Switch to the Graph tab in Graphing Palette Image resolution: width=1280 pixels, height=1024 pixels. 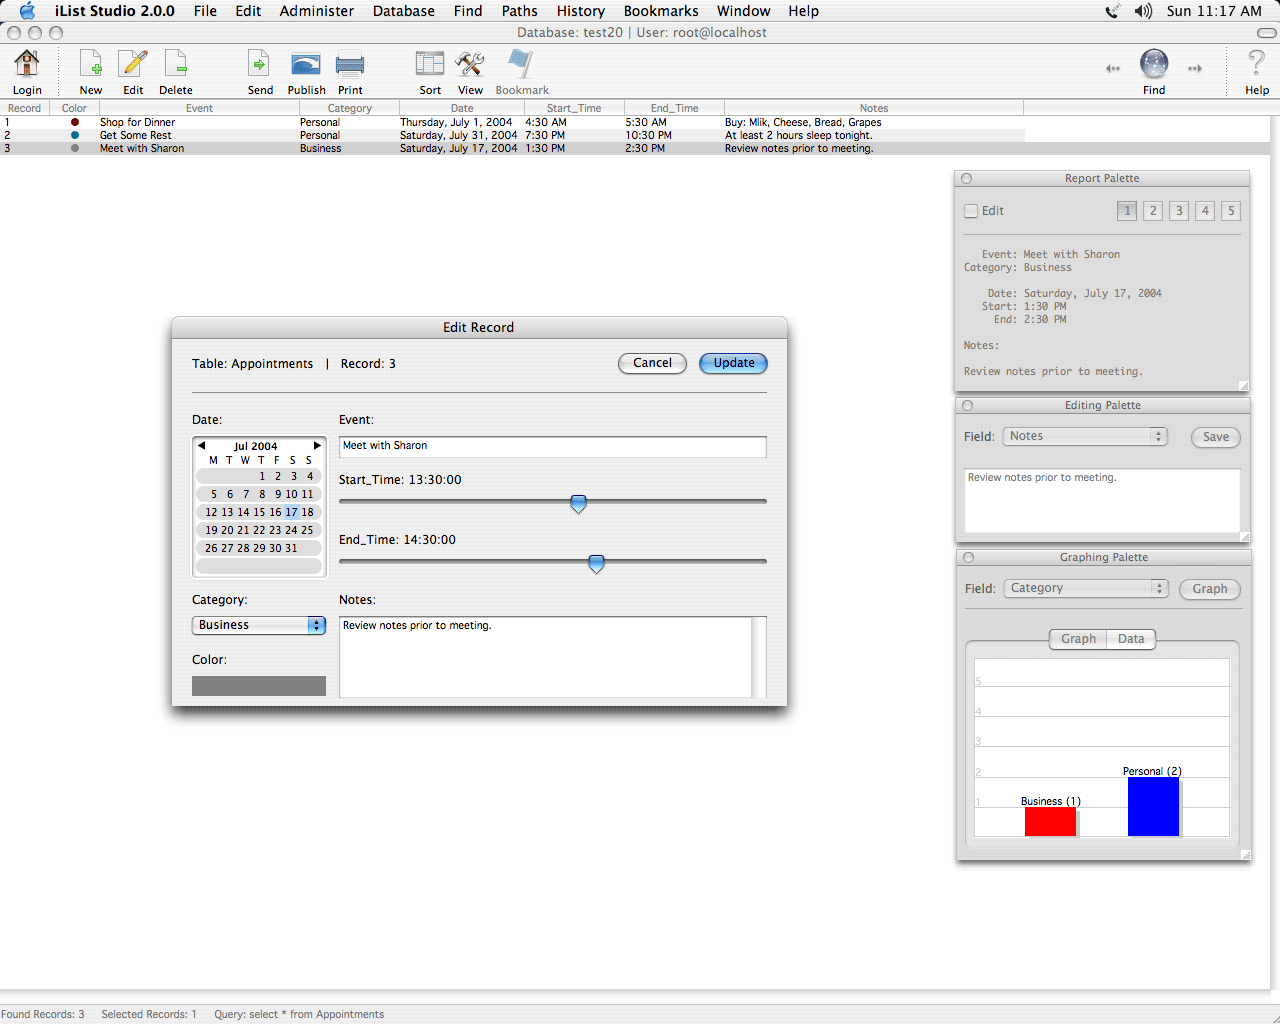[x=1078, y=639]
